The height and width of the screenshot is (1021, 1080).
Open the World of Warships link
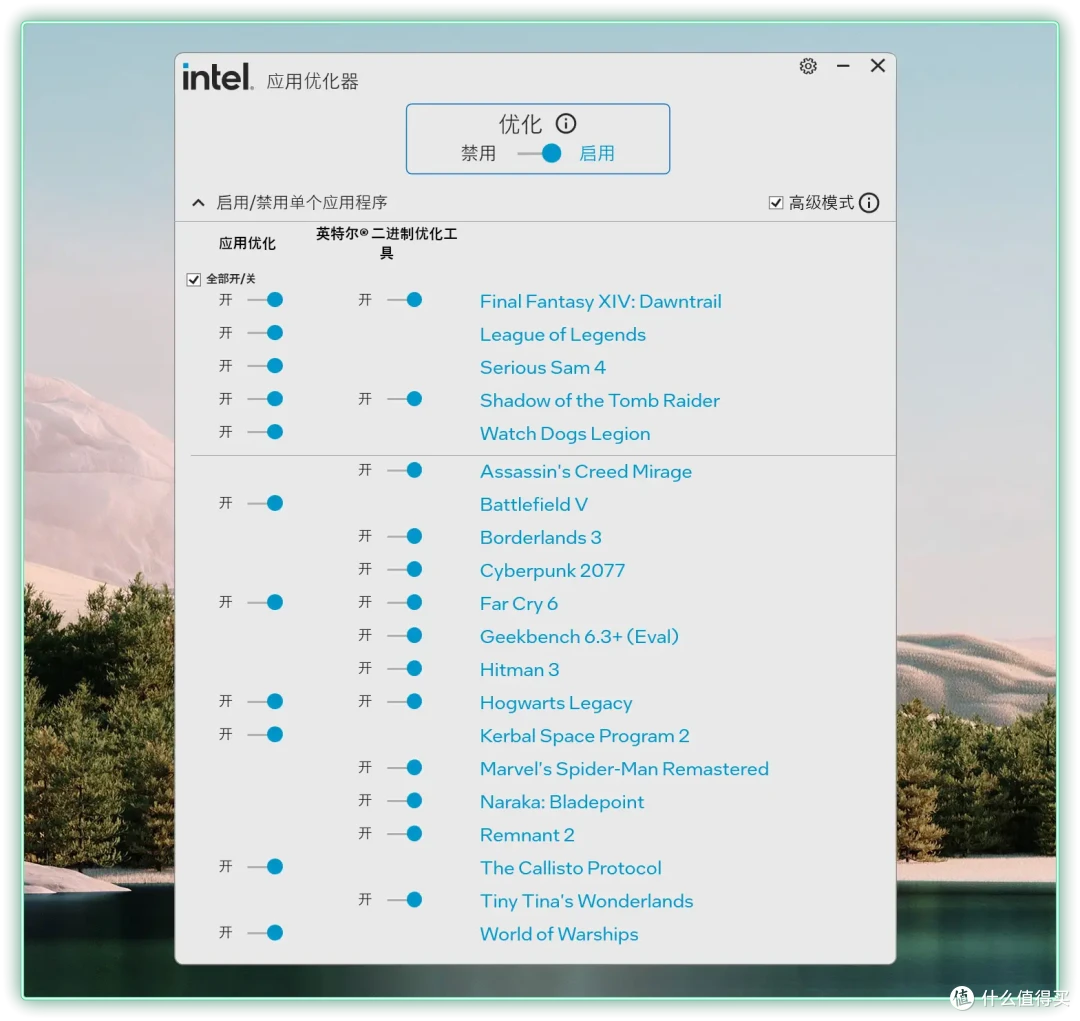tap(559, 935)
